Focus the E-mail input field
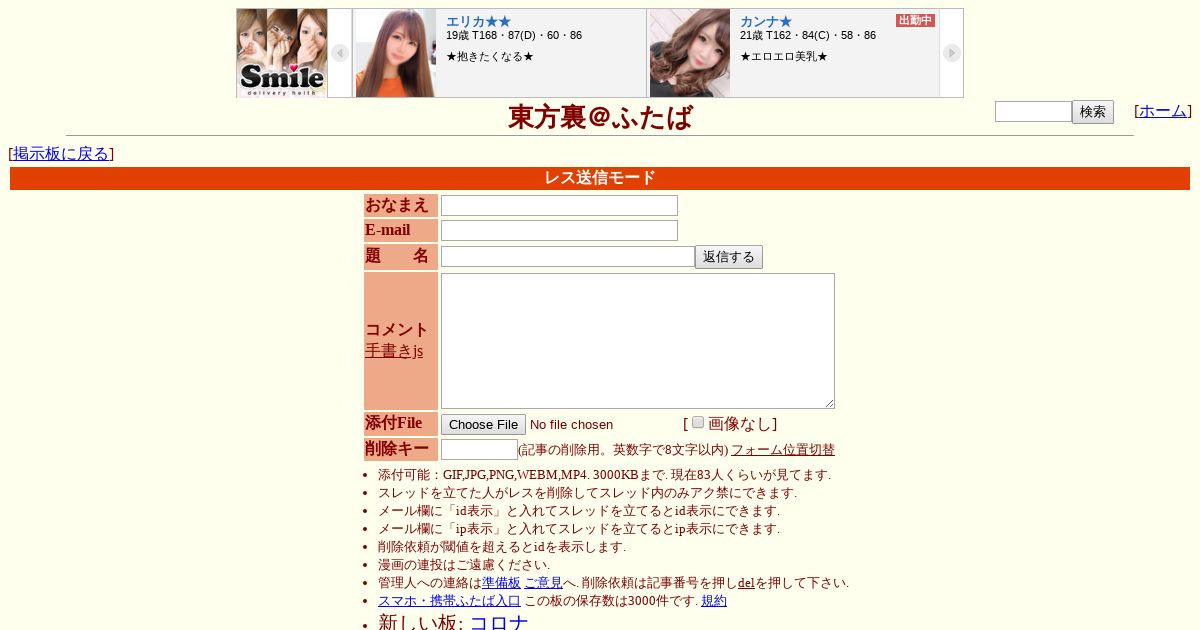1200x630 pixels. [x=559, y=230]
